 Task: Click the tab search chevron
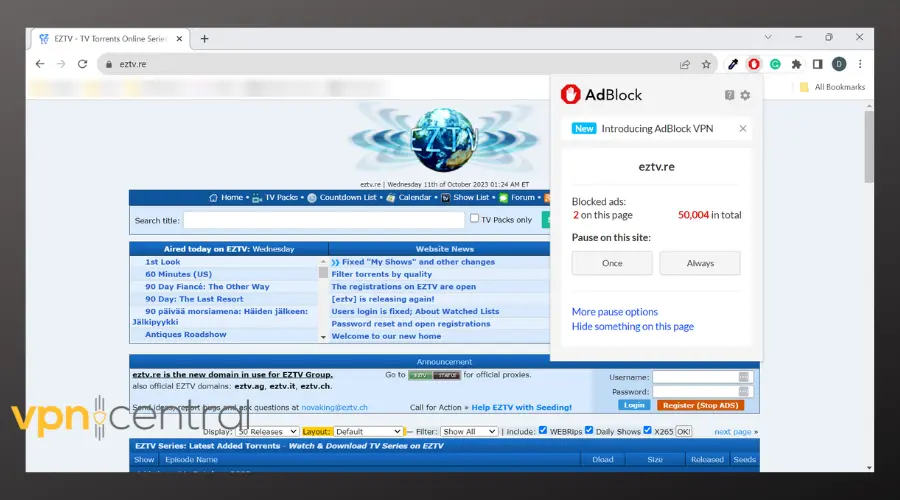pos(767,37)
